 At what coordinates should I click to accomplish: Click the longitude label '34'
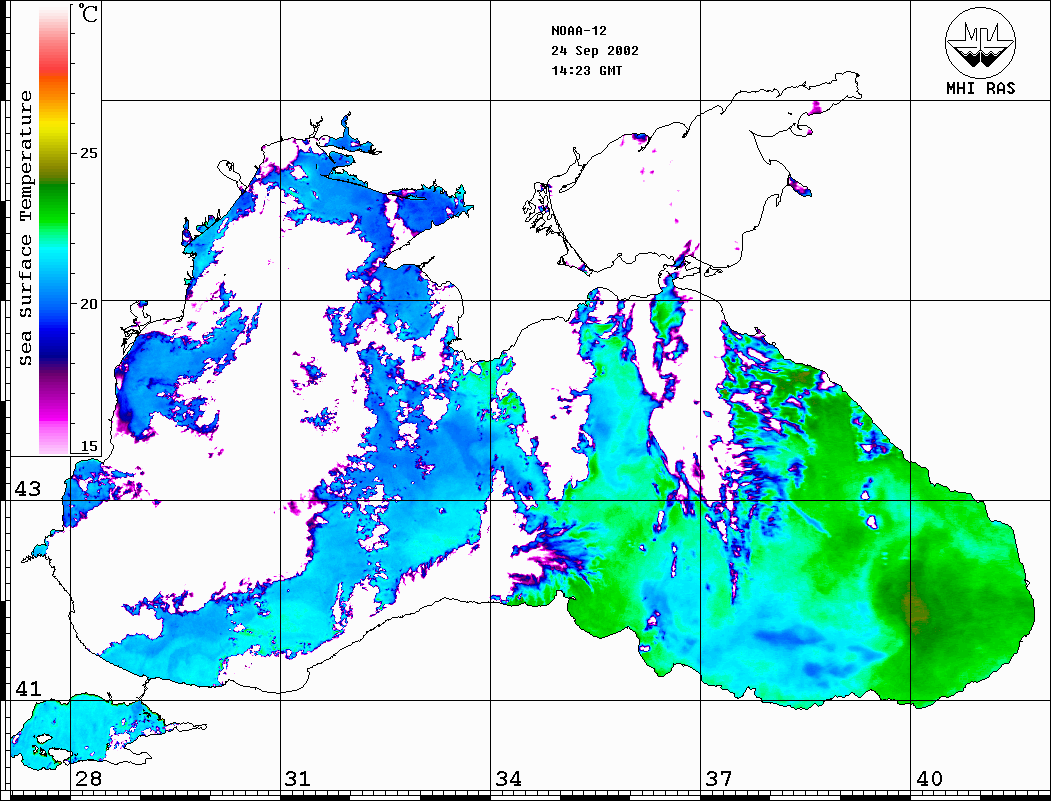point(509,779)
